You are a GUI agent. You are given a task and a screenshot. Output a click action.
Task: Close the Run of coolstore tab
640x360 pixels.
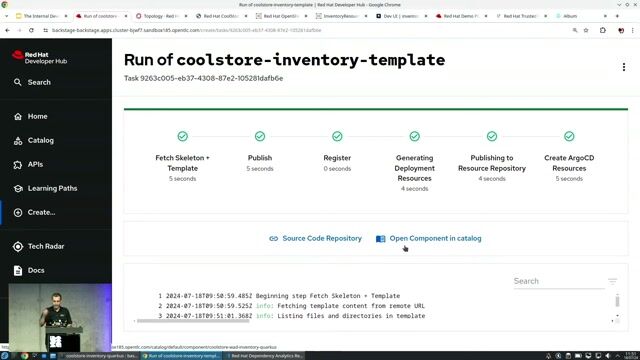coord(126,16)
